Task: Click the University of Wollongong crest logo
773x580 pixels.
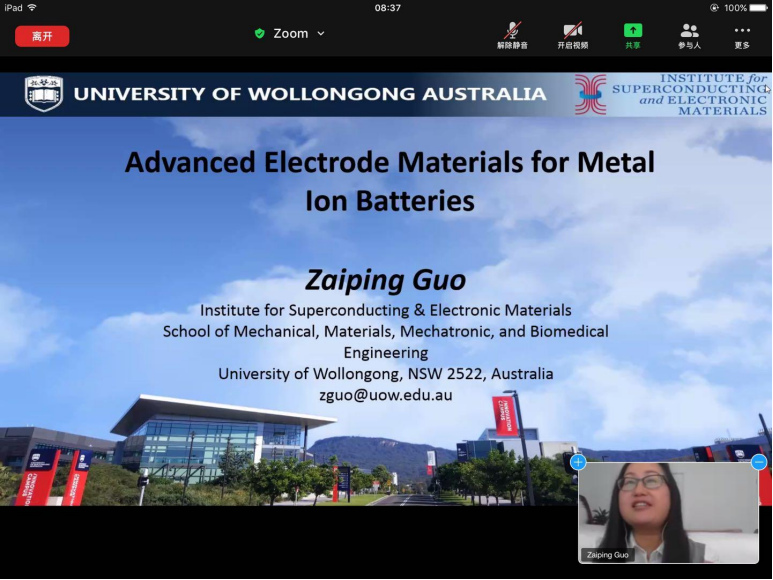Action: pyautogui.click(x=43, y=94)
